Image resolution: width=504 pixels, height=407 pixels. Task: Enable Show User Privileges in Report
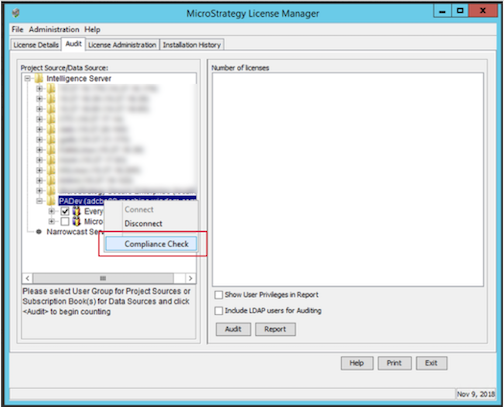[219, 295]
